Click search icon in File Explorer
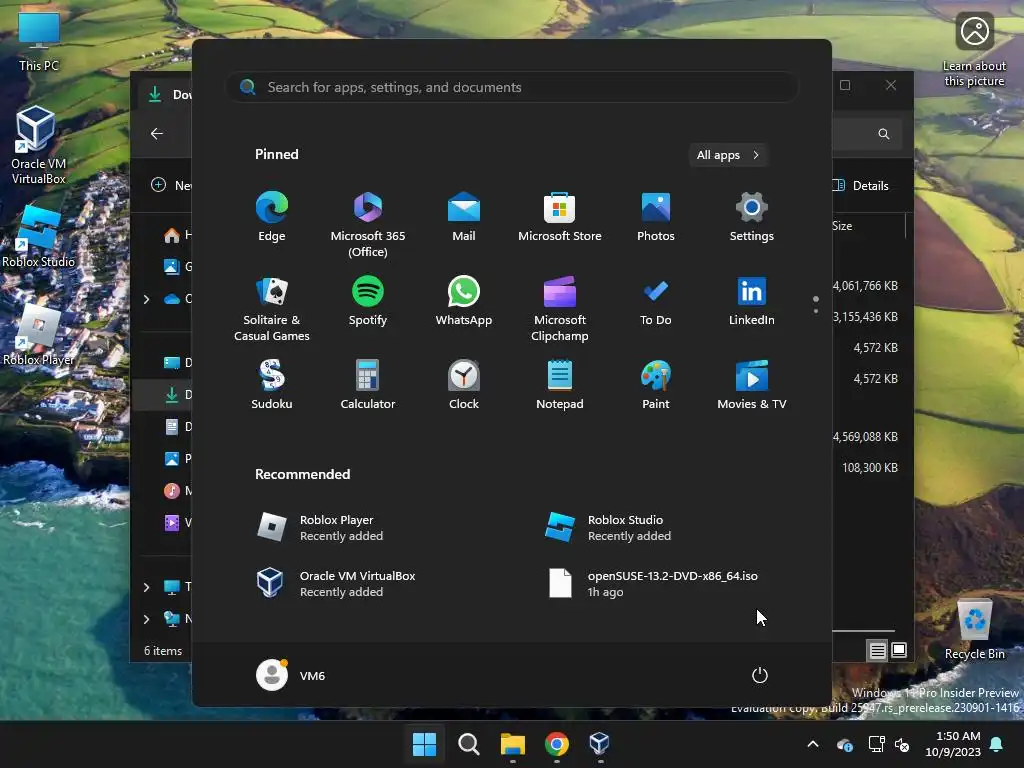1024x768 pixels. pyautogui.click(x=884, y=134)
